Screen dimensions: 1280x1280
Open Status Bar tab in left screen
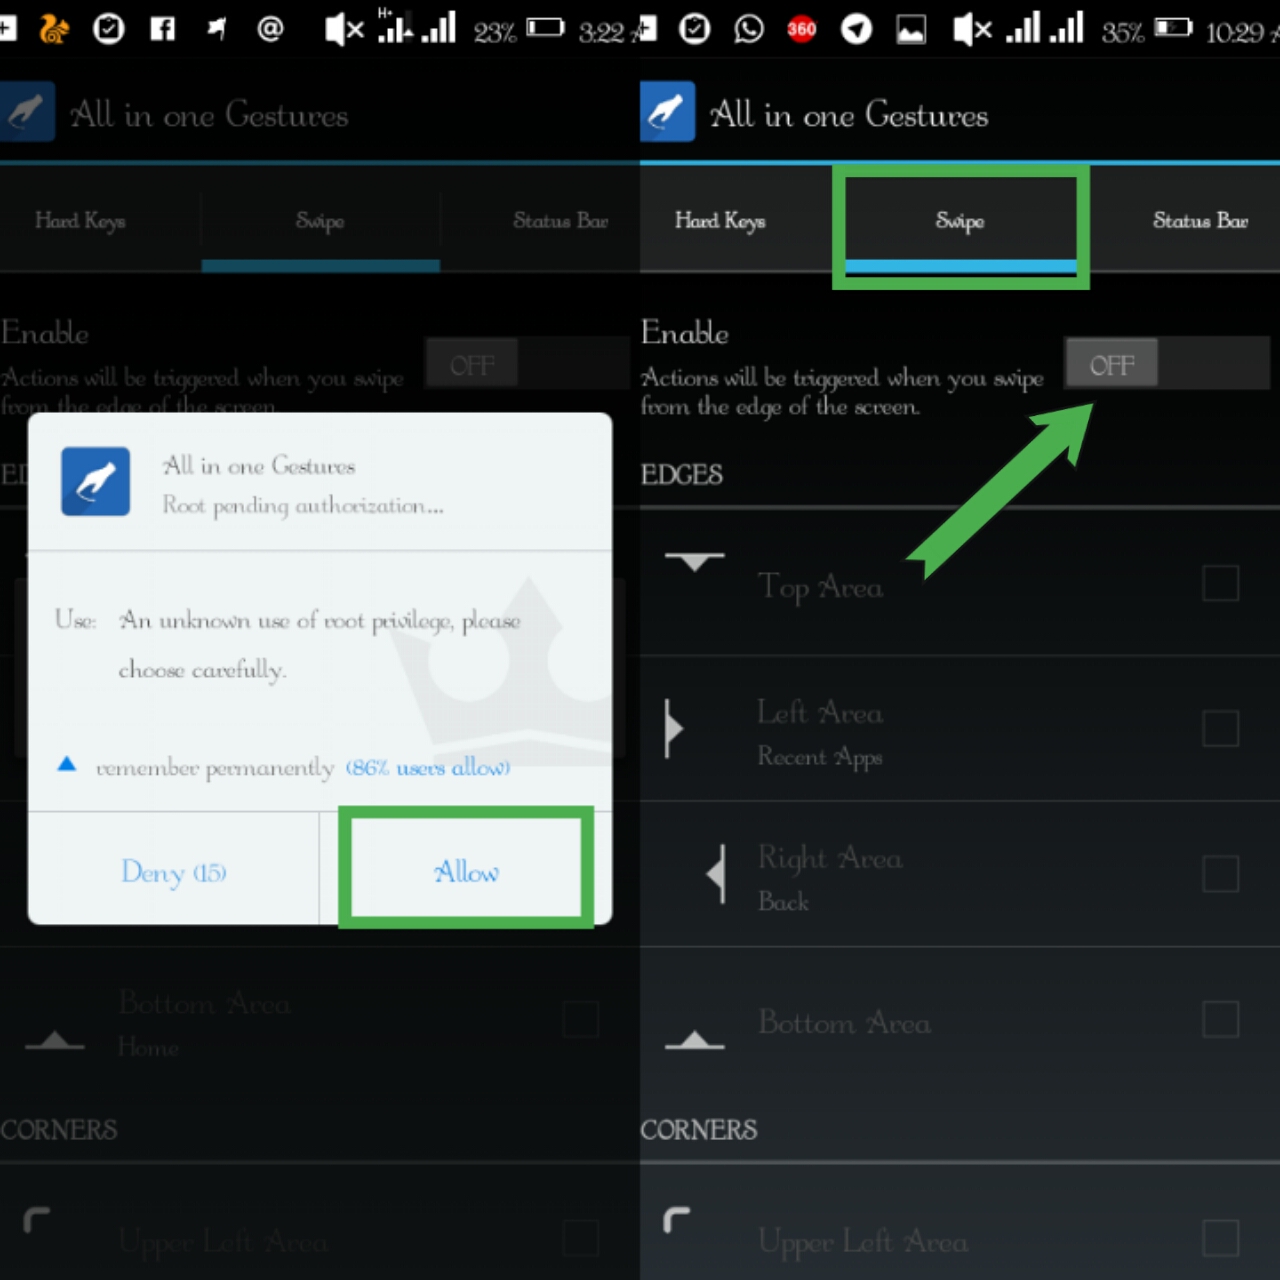click(560, 221)
